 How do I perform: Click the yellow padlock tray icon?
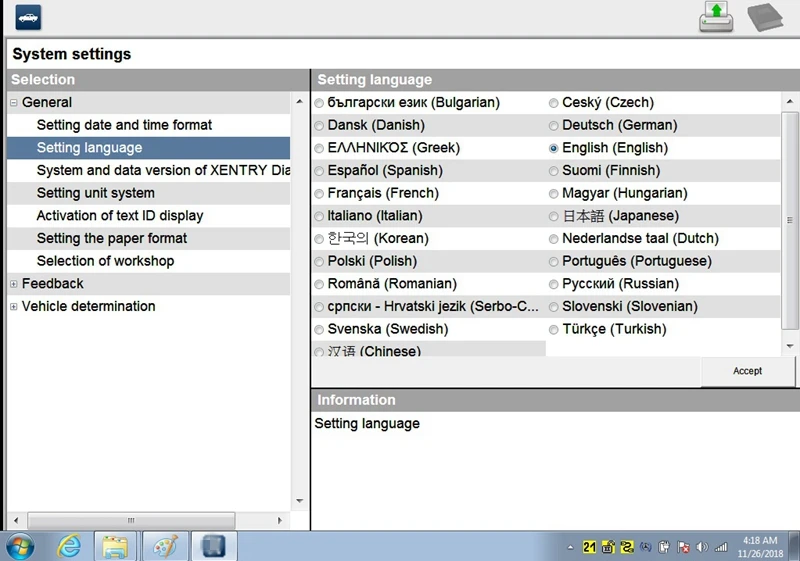click(608, 547)
